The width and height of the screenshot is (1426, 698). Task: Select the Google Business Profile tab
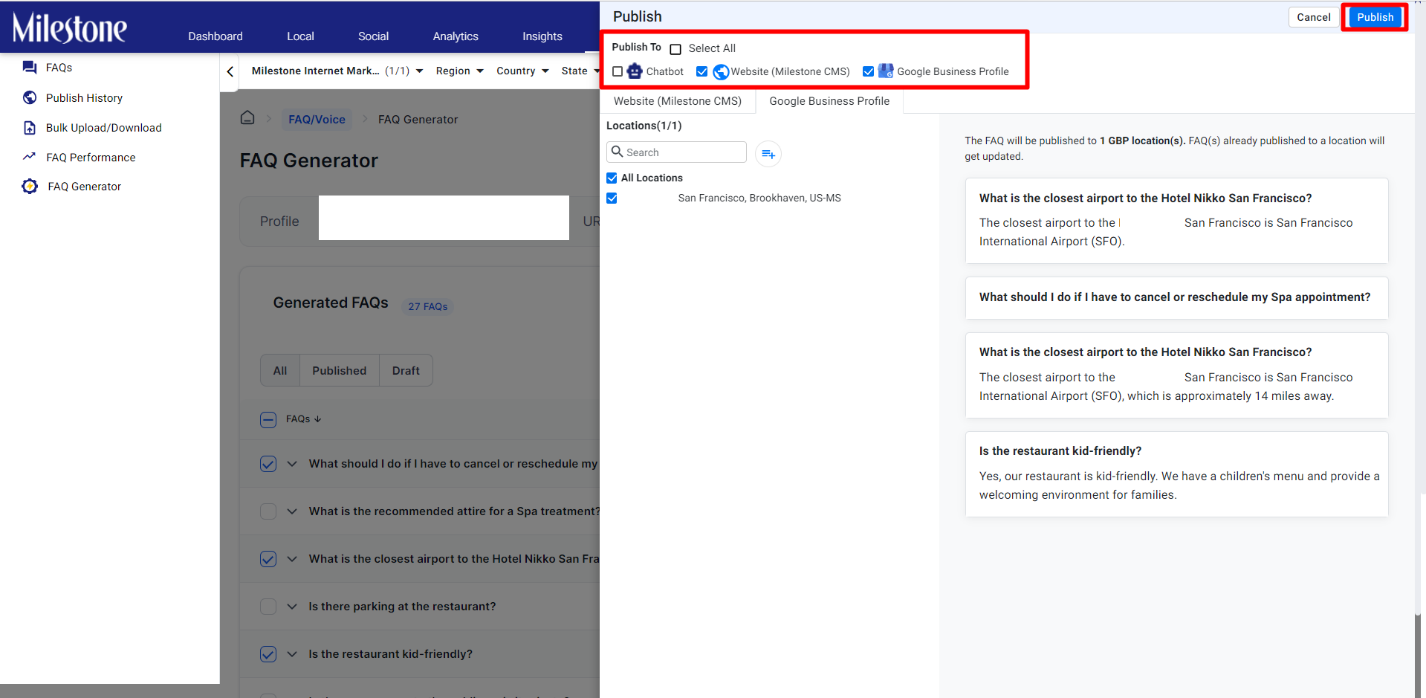[829, 101]
